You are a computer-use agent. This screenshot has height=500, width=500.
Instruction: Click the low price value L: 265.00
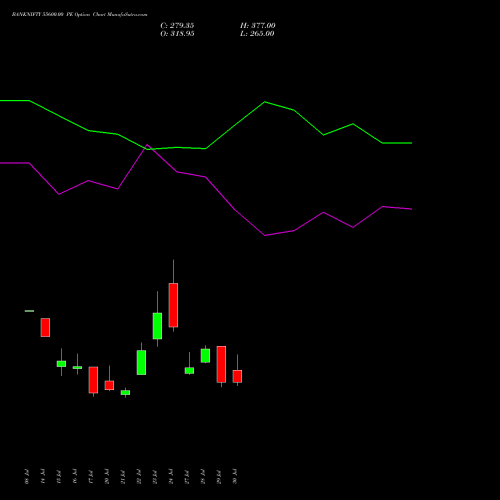(x=257, y=34)
